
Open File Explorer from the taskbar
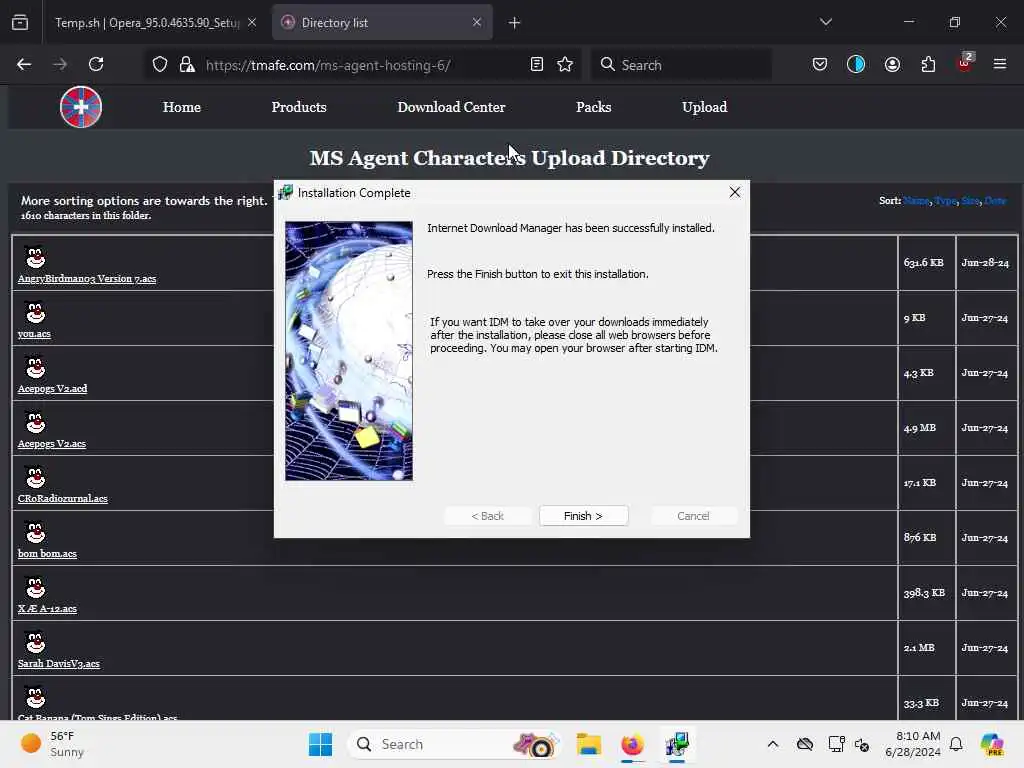[x=588, y=744]
